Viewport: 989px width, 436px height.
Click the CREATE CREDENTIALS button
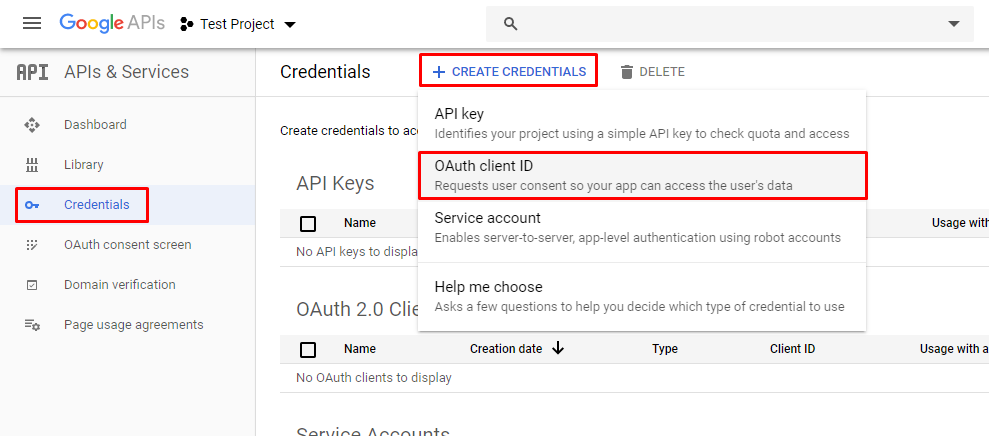pyautogui.click(x=509, y=72)
